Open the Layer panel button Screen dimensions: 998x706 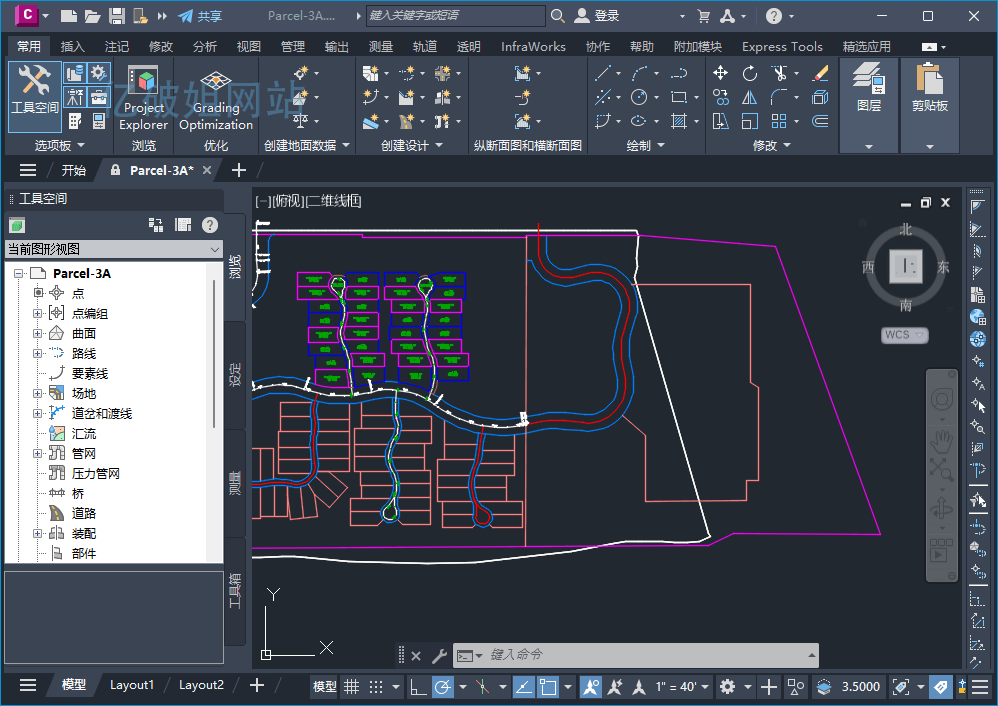868,106
